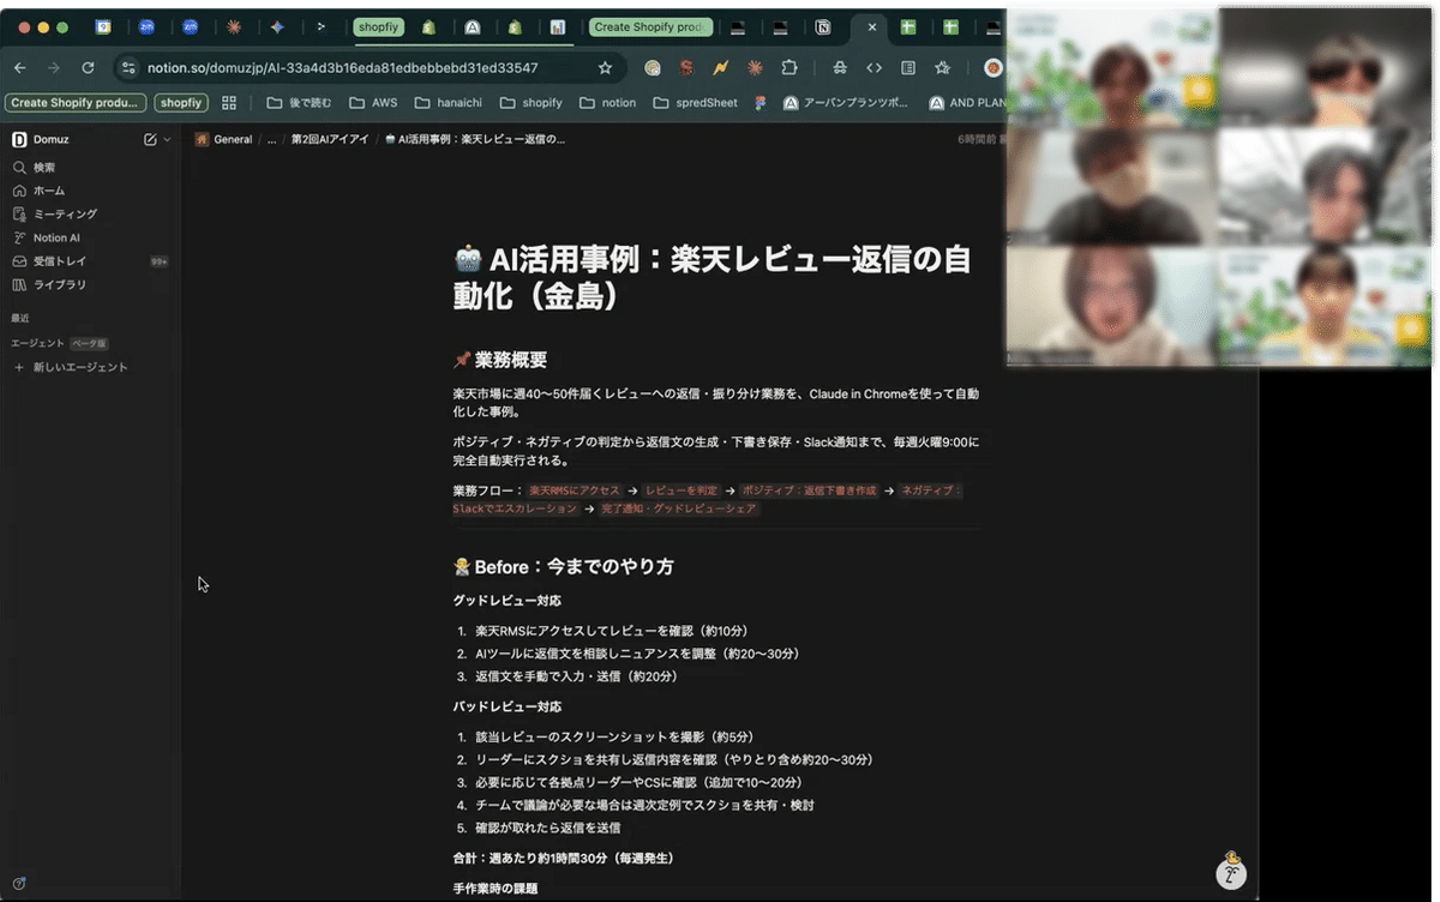Viewport: 1440px width, 902px height.
Task: Click the orange starburst extension in toolbar
Action: pos(755,67)
